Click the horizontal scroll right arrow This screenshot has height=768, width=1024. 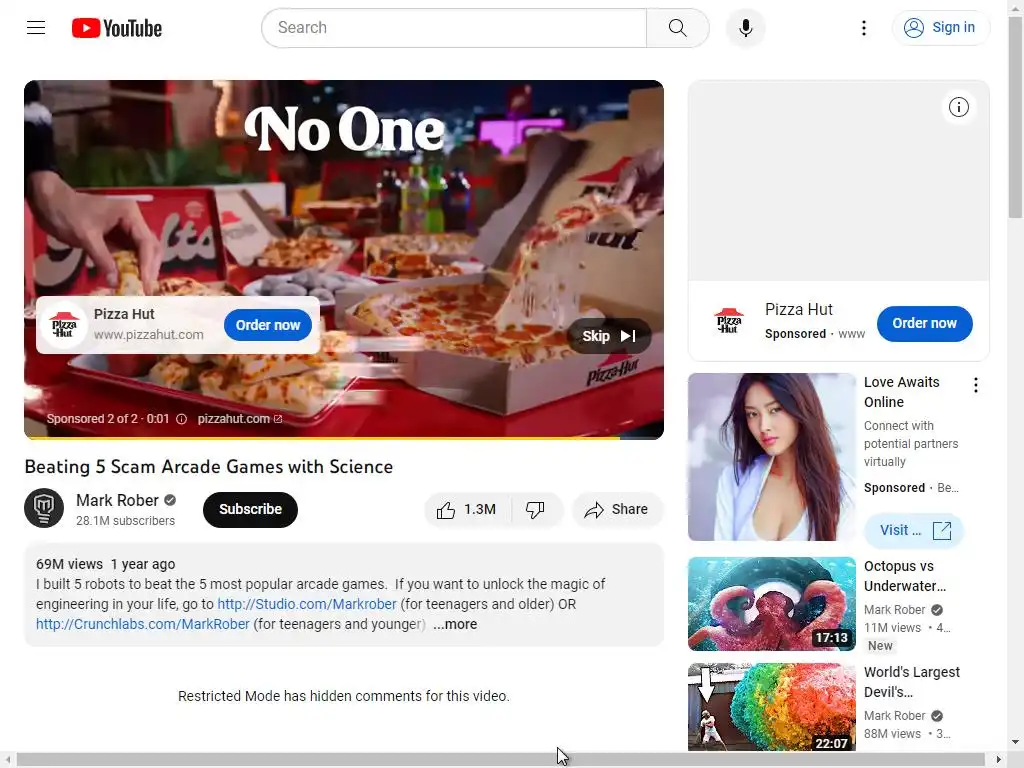[998, 760]
